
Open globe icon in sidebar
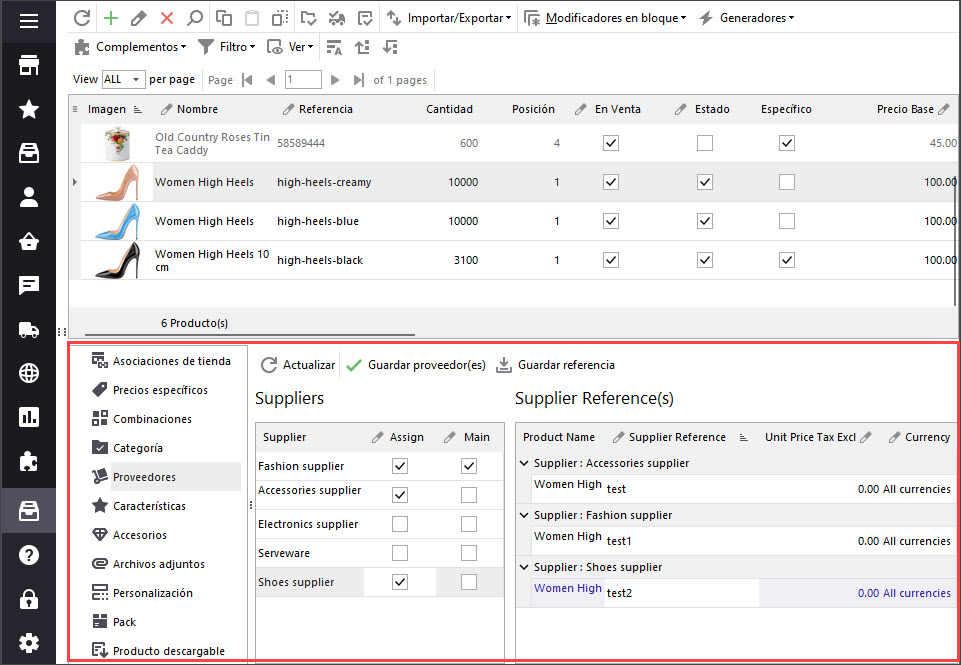(29, 373)
